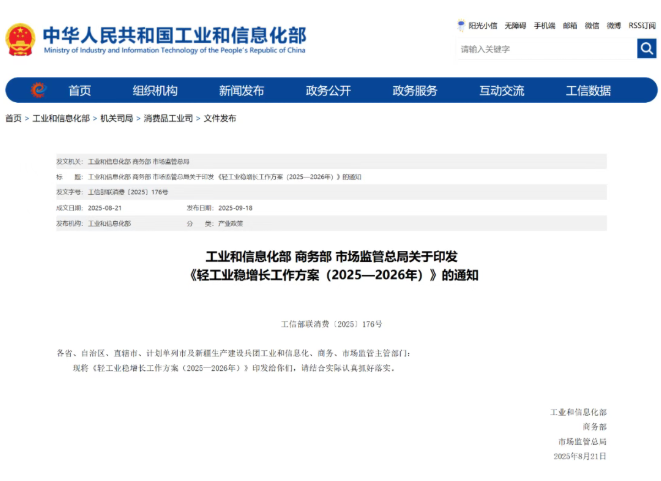Screen dimensions: 661x481
Task: Click the national emblem logo
Action: 20,39
